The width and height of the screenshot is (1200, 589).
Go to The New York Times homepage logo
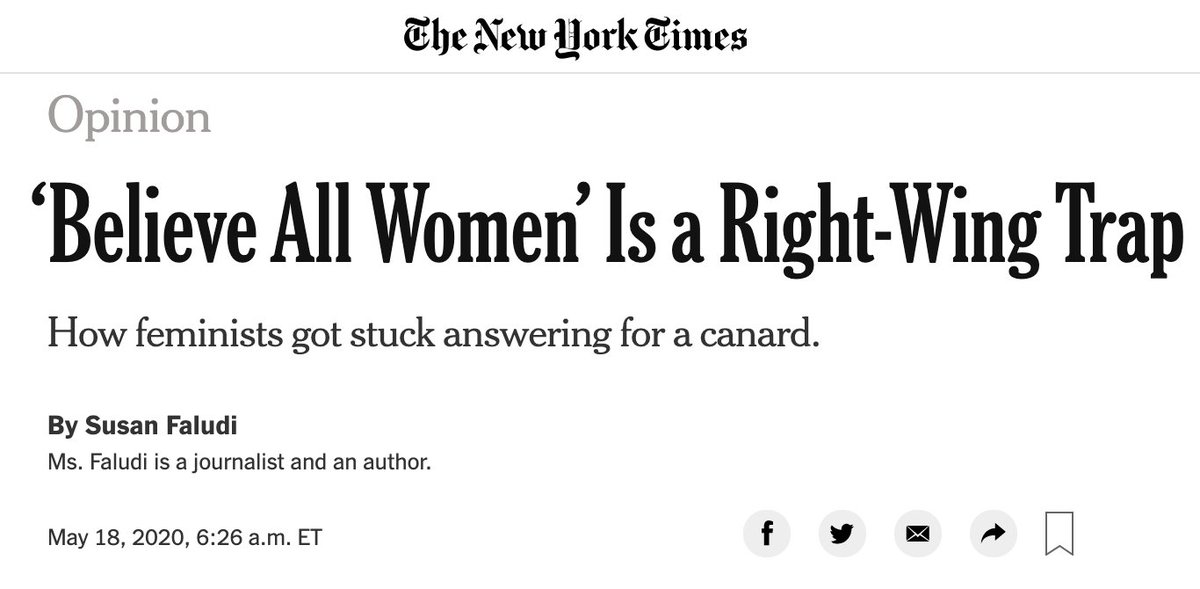[x=575, y=36]
